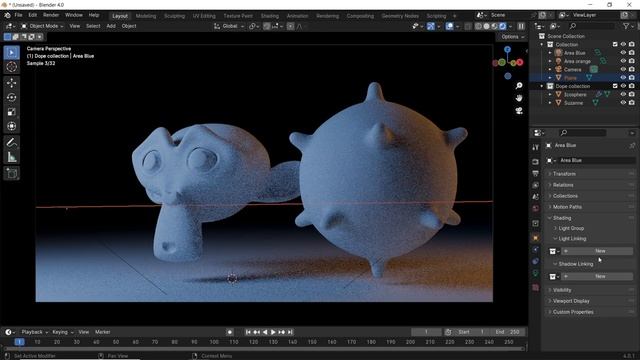This screenshot has height=360, width=640.
Task: Click the outliner search field
Action: (591, 26)
